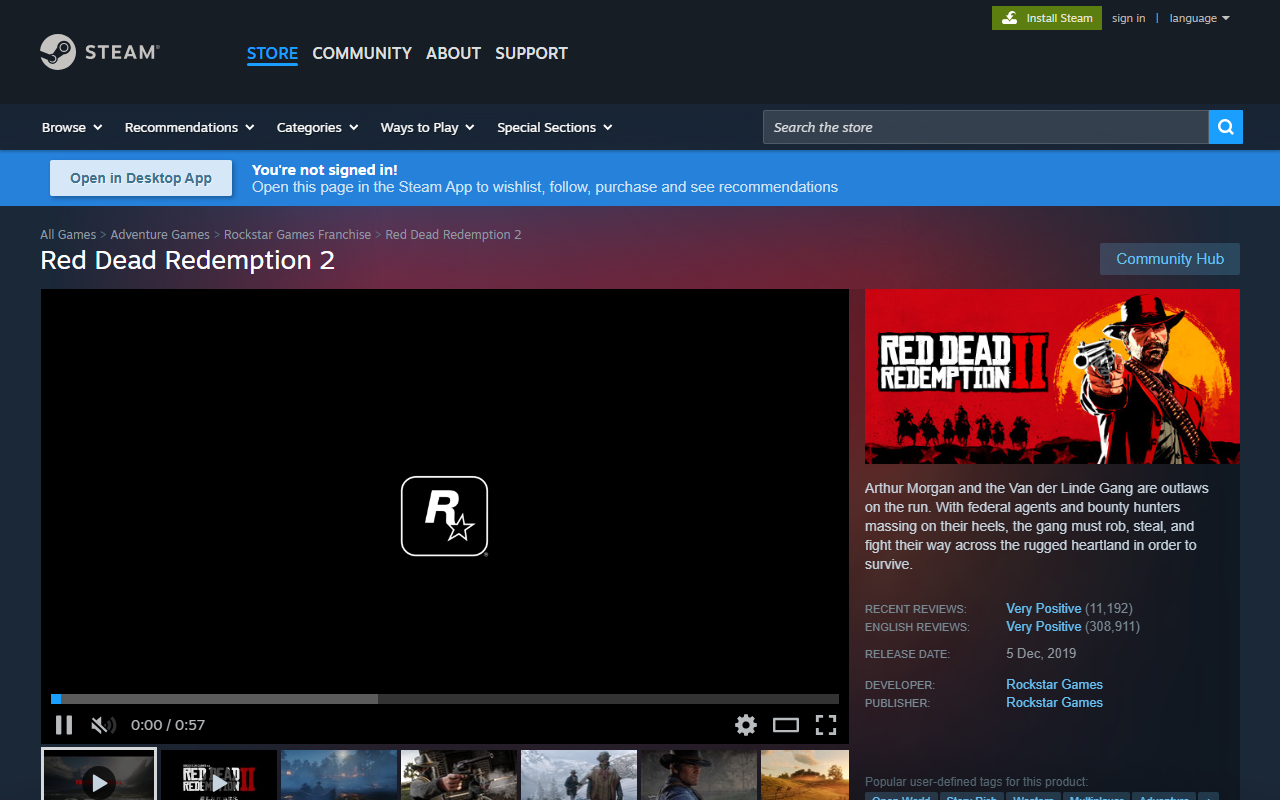Click the Arthur Morgan game description text
Image resolution: width=1280 pixels, height=800 pixels.
(x=1037, y=526)
